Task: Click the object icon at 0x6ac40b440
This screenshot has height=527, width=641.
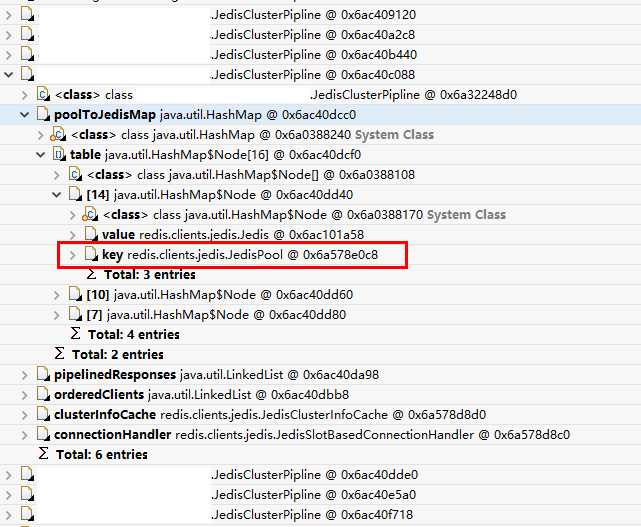Action: [x=27, y=54]
